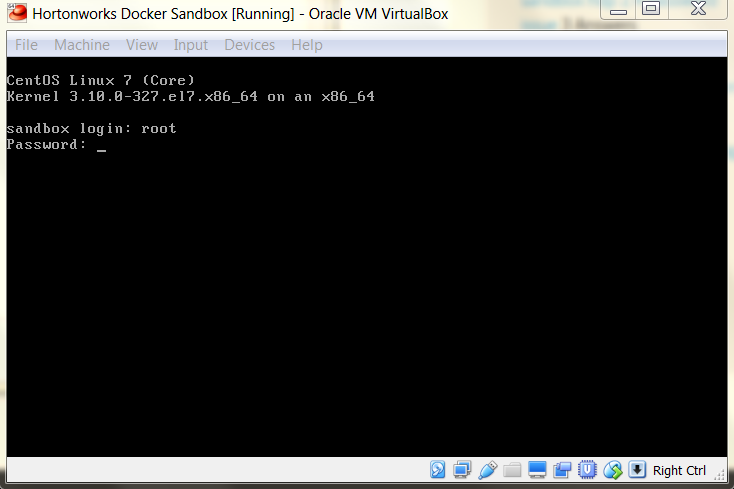The image size is (734, 489).
Task: Click the 'sandbox login: root' line
Action: [91, 128]
